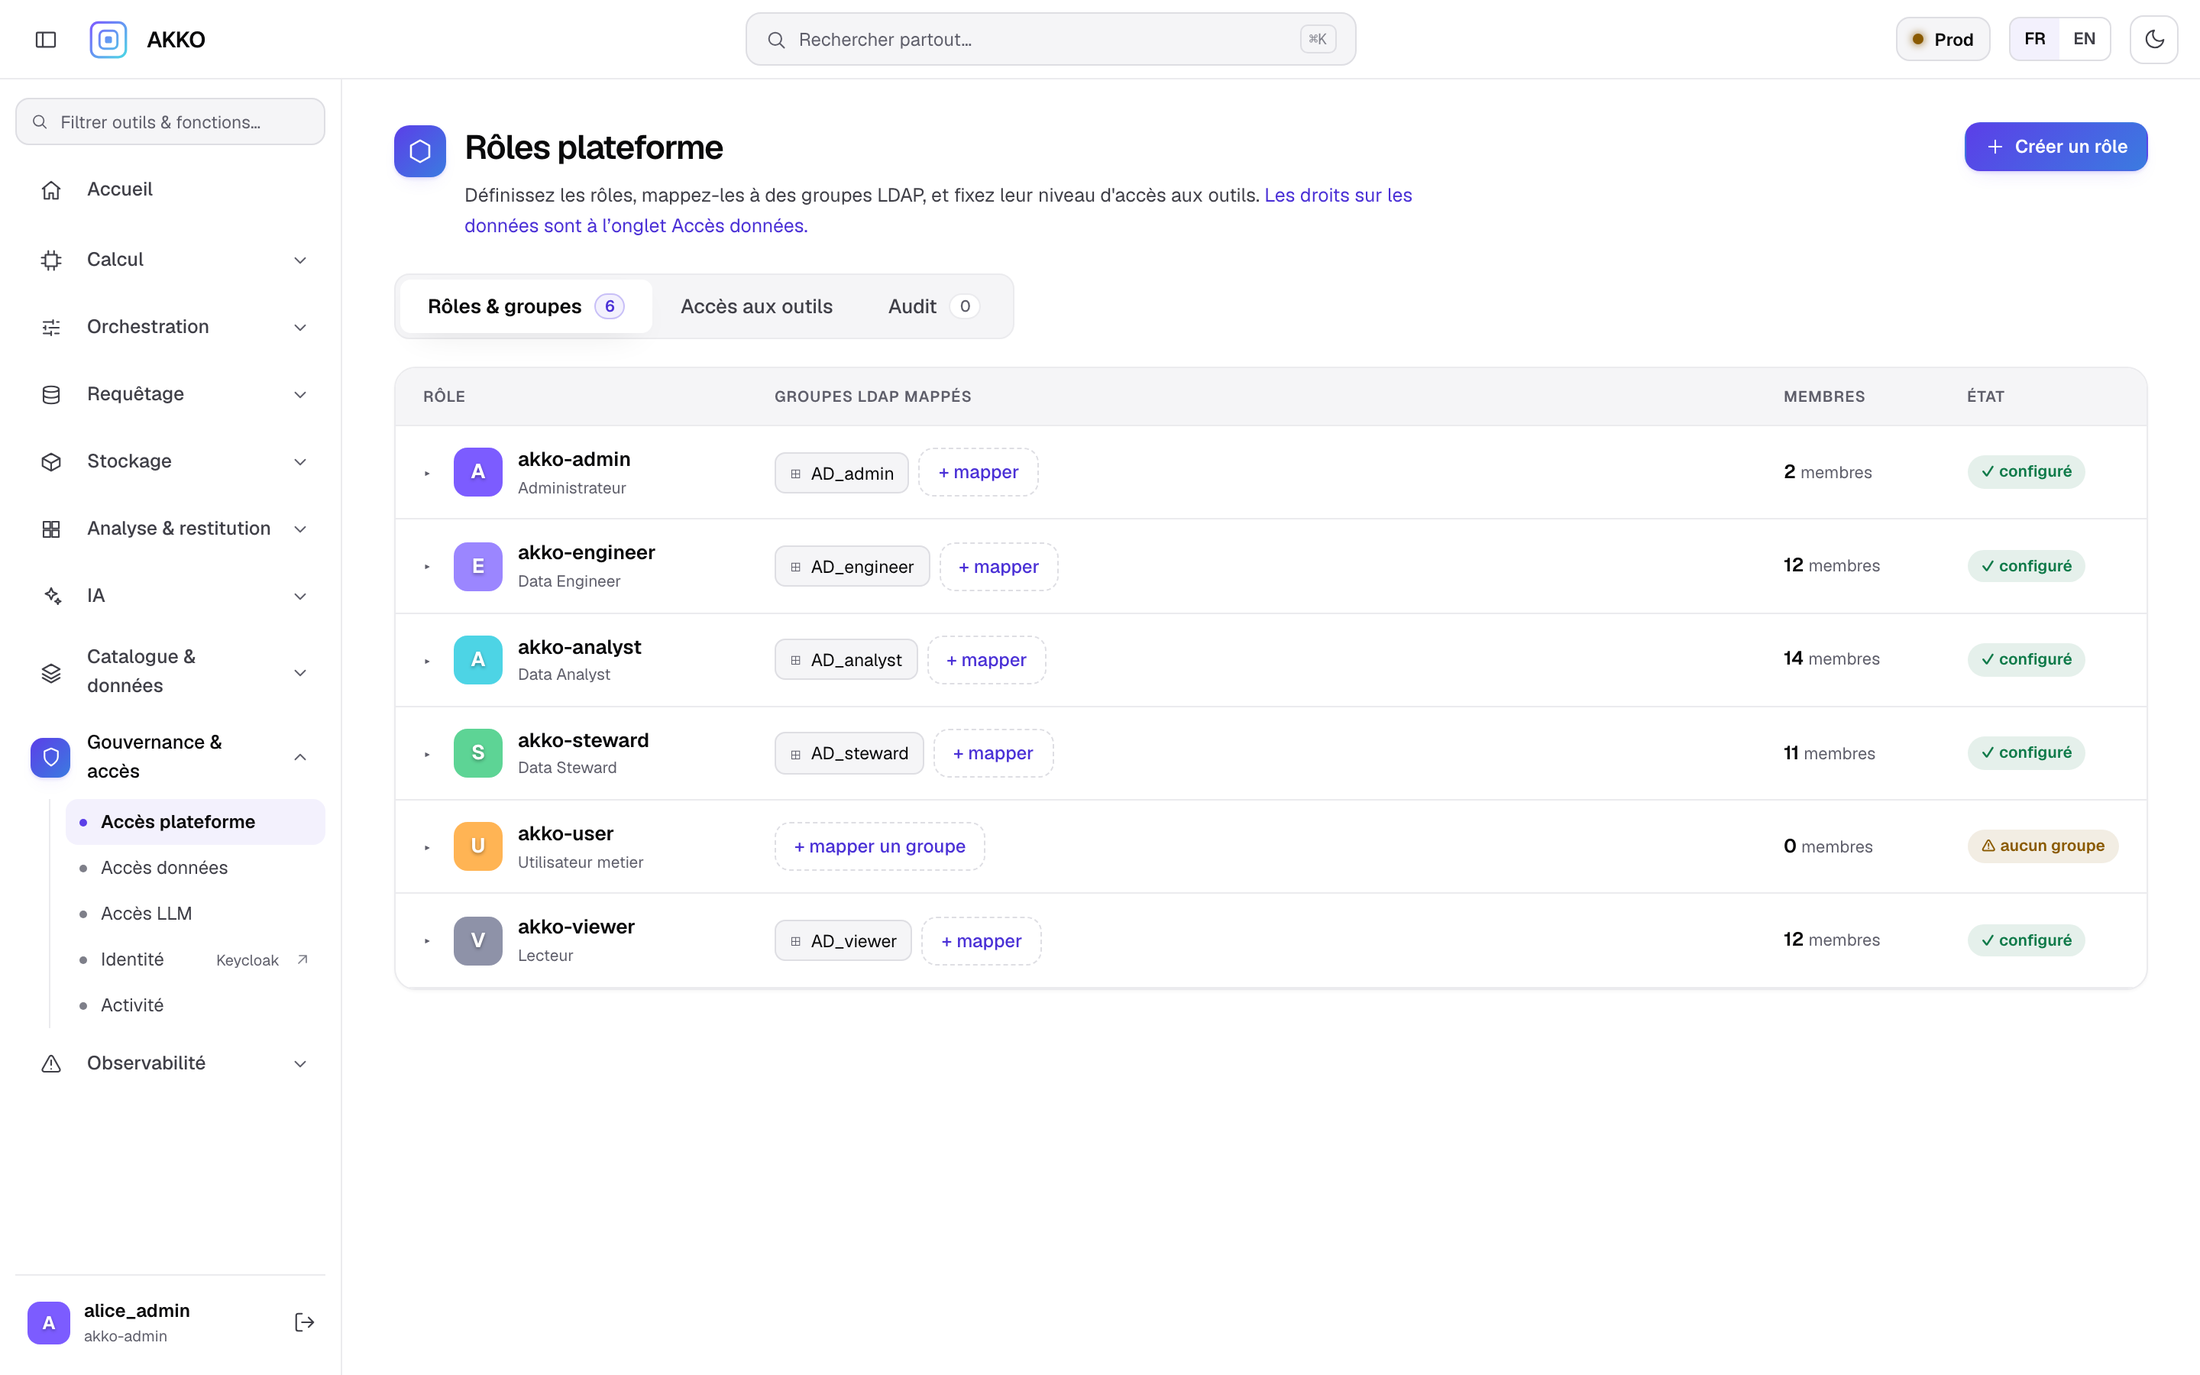Select Accès plateforme in sidebar
This screenshot has width=2200, height=1375.
(x=195, y=822)
